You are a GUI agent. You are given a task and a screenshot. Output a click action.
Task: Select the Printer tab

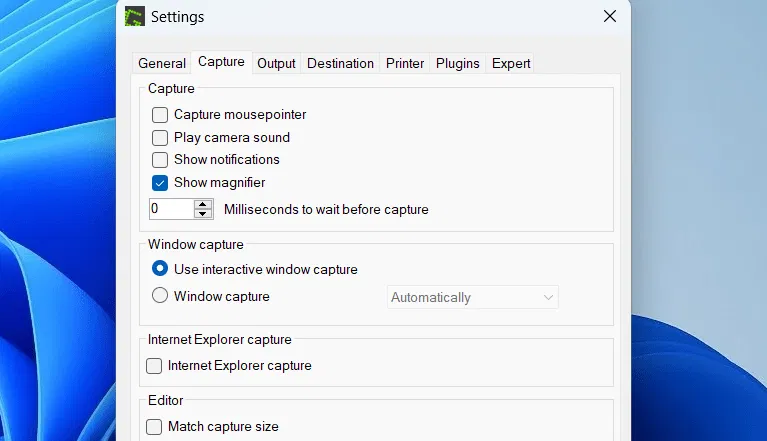click(405, 64)
